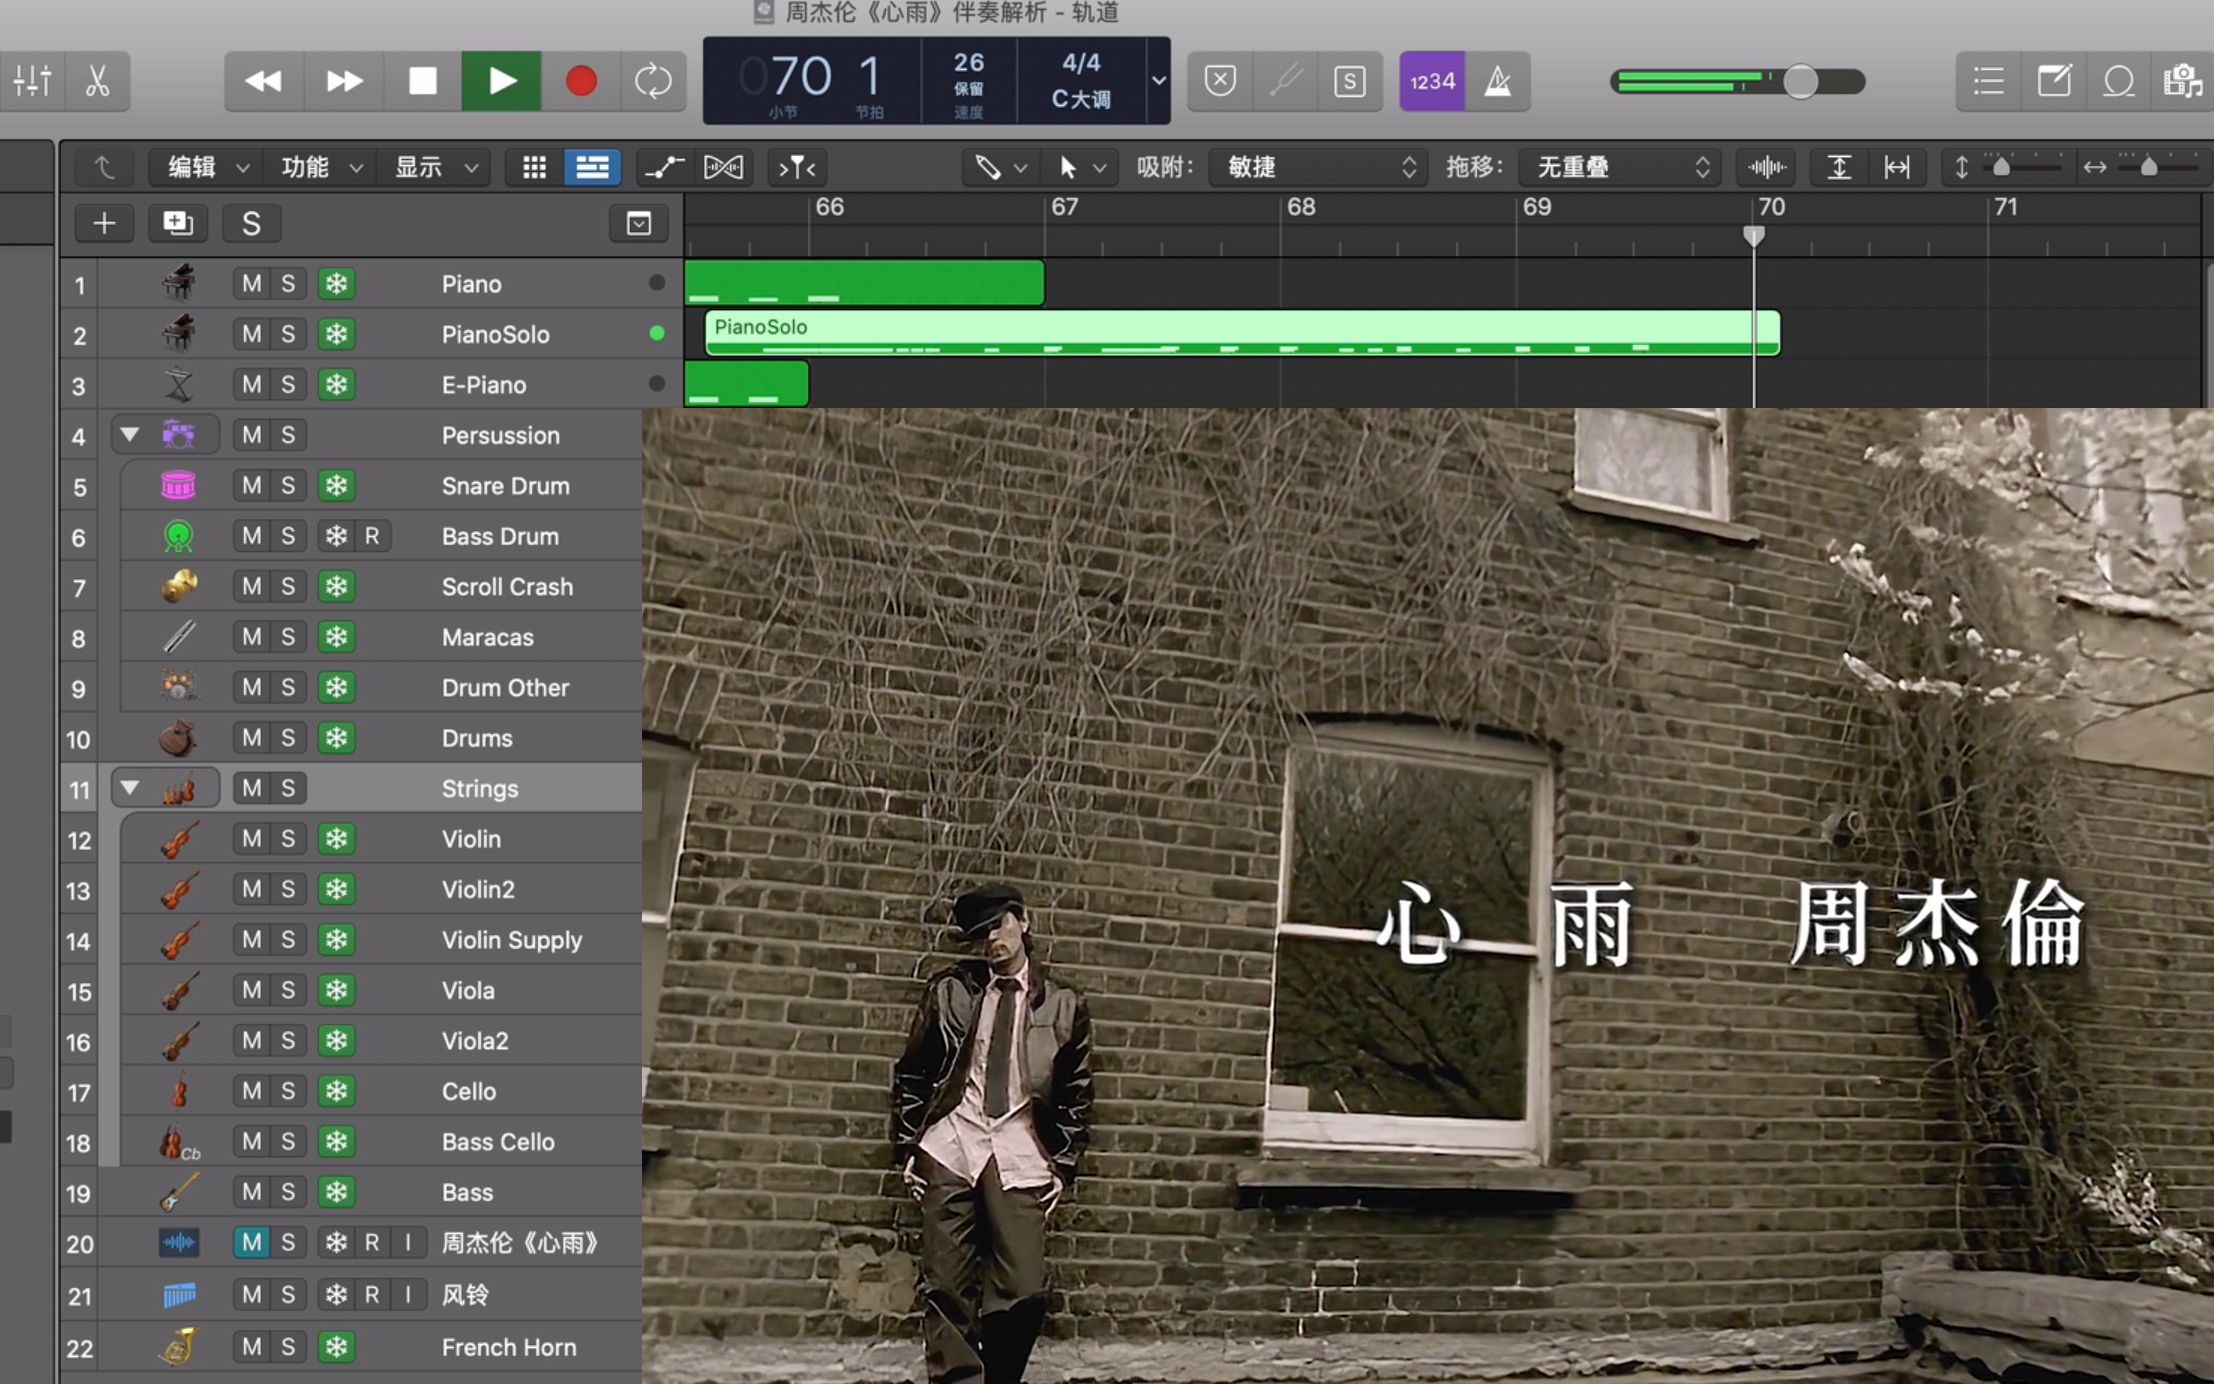The width and height of the screenshot is (2214, 1384).
Task: Switch to grid view icon
Action: (x=534, y=167)
